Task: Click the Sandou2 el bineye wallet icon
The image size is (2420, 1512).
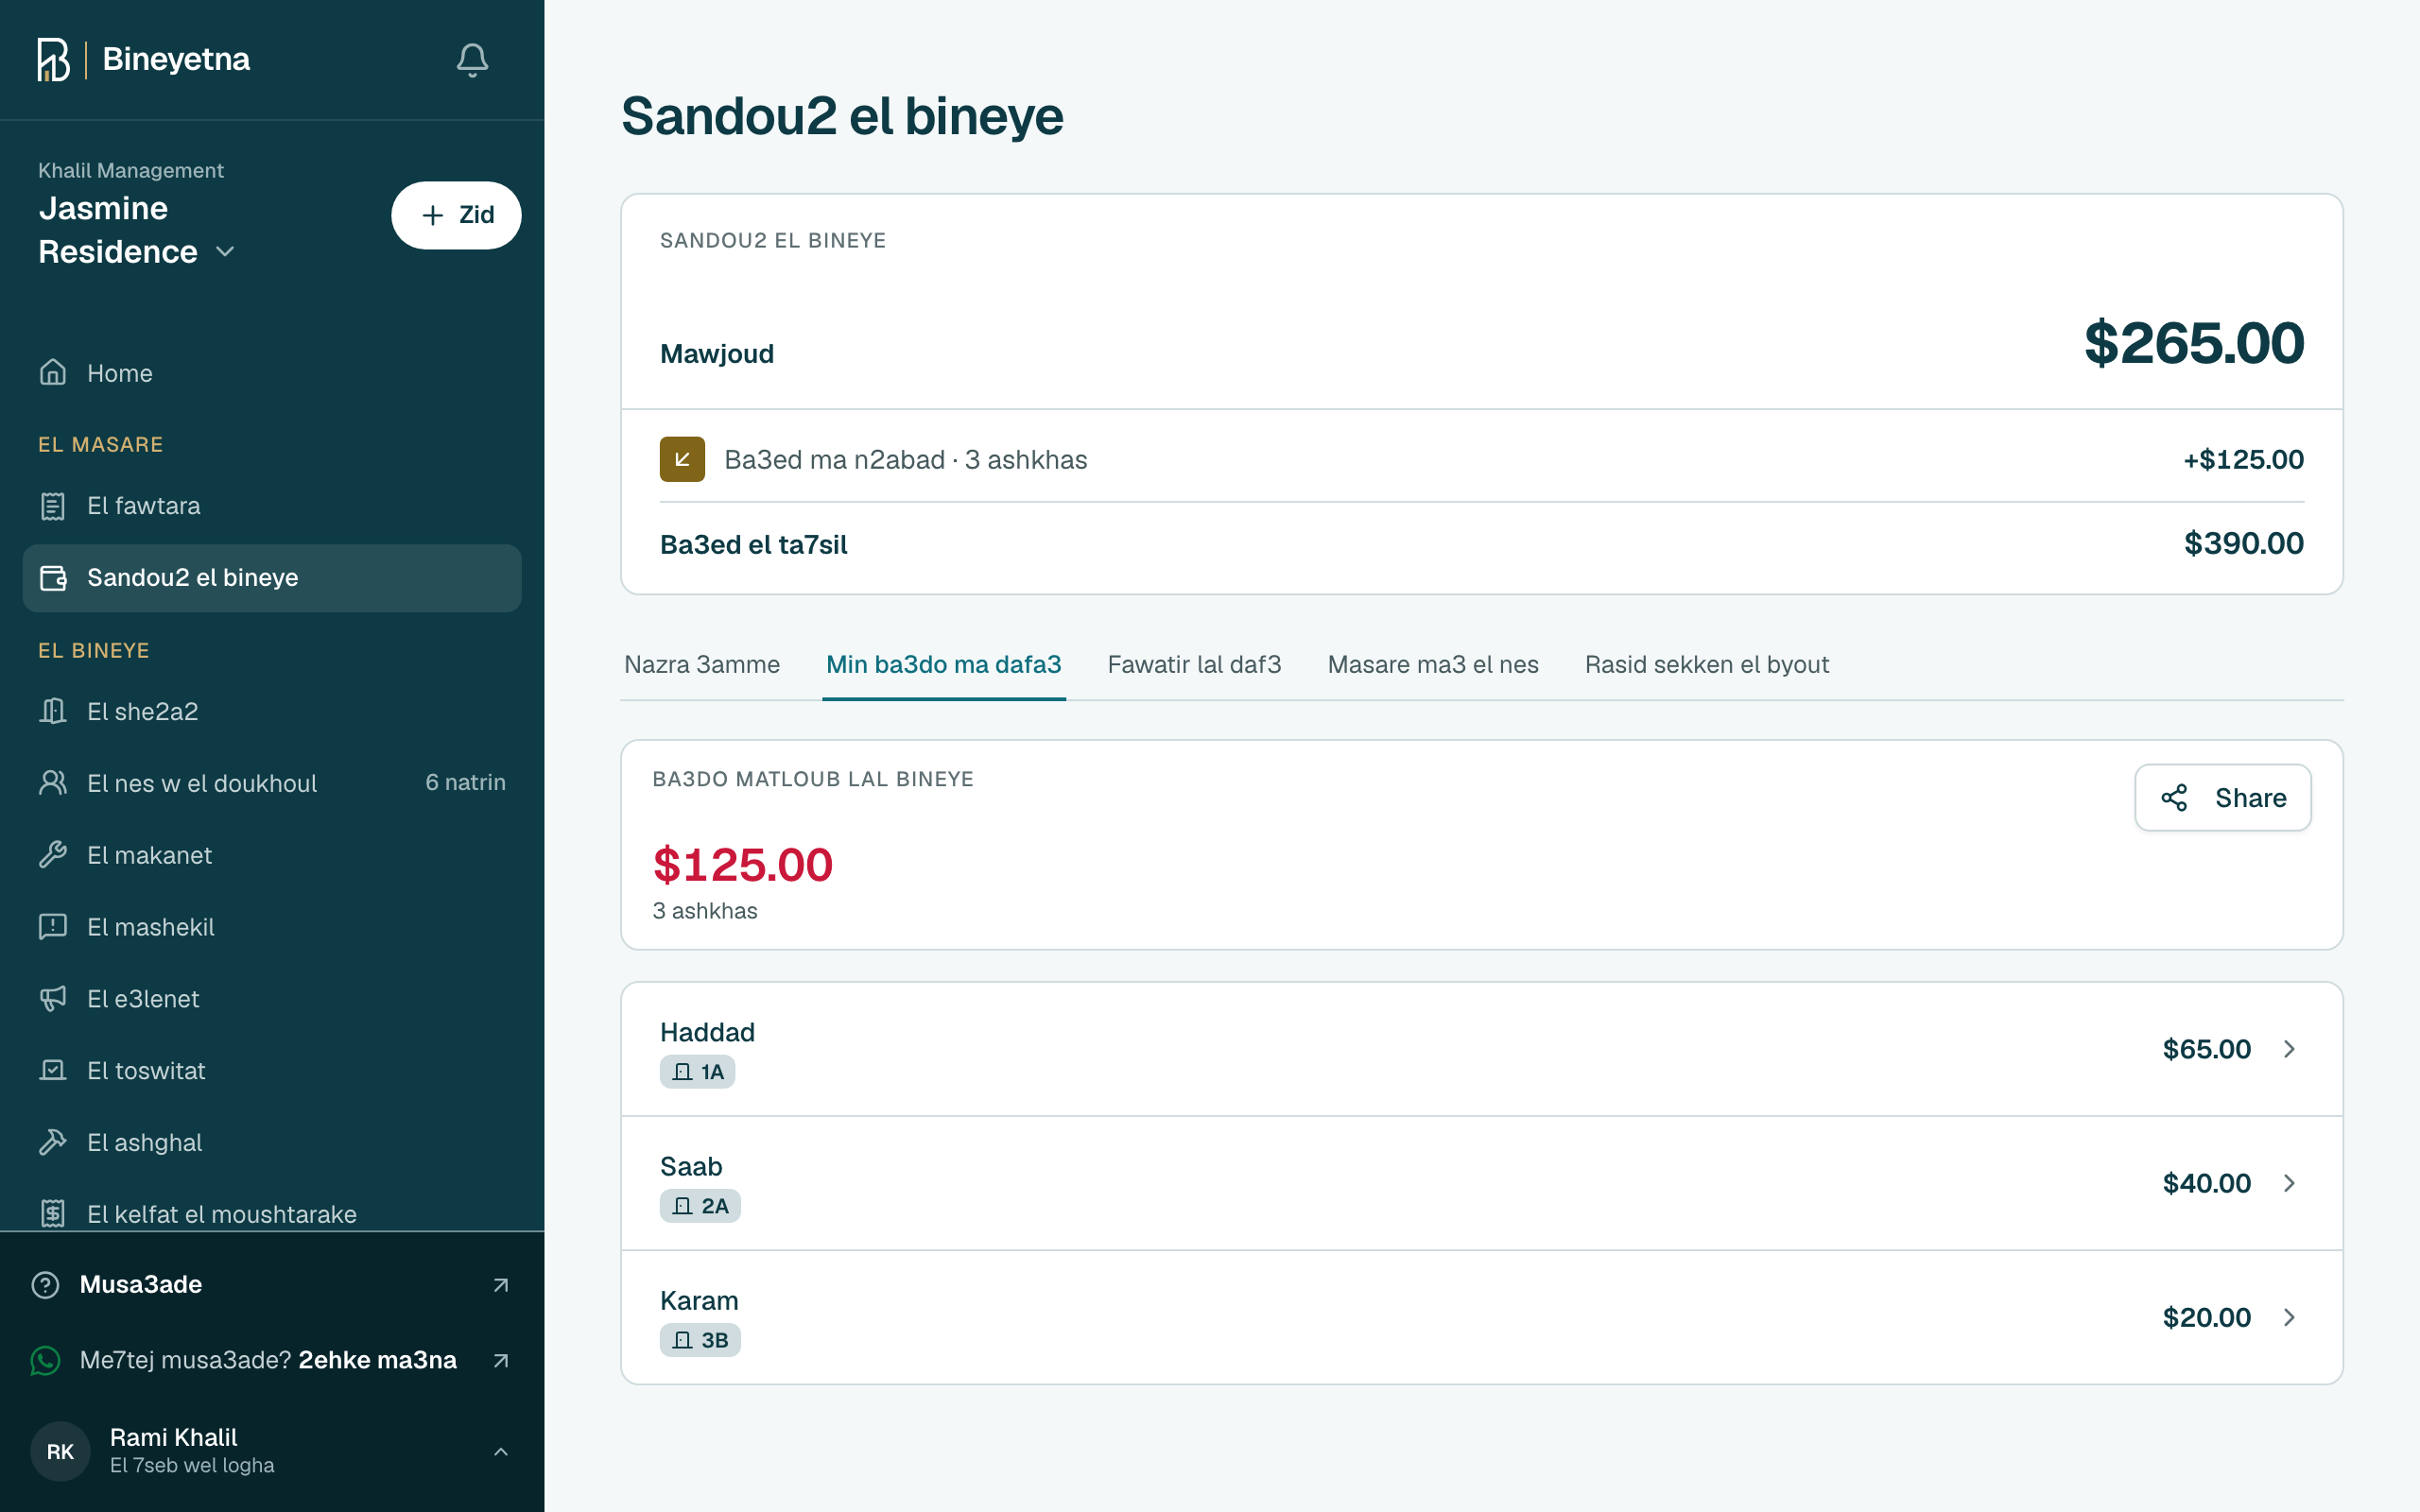Action: click(53, 578)
